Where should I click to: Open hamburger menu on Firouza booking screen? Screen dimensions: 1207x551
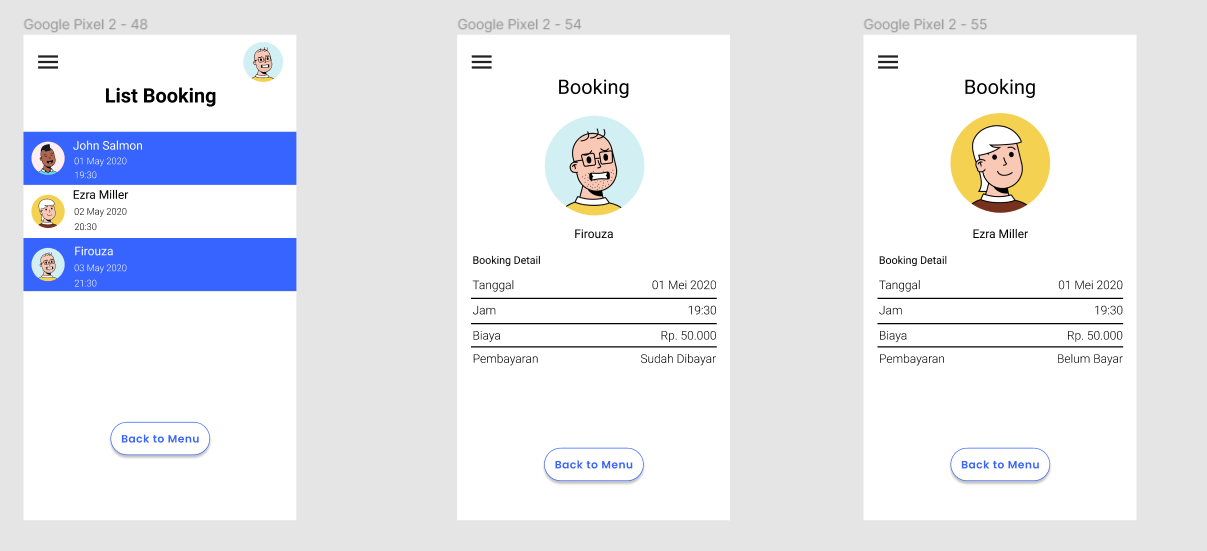pyautogui.click(x=482, y=62)
